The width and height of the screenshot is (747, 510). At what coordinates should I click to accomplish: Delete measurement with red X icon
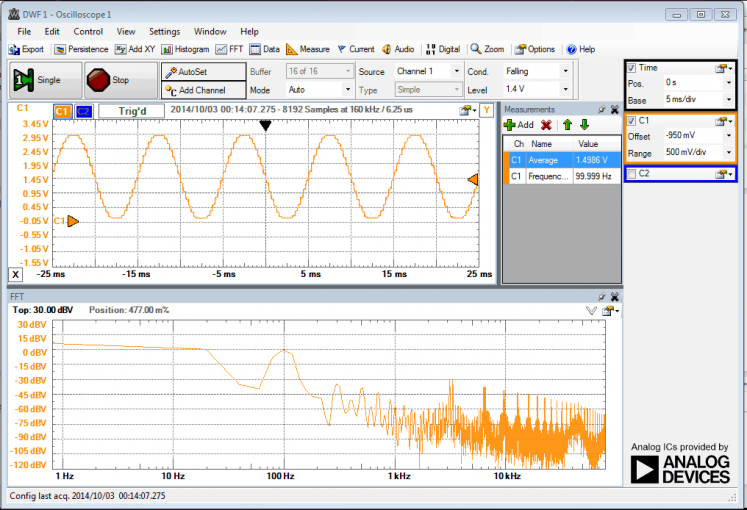pyautogui.click(x=546, y=125)
